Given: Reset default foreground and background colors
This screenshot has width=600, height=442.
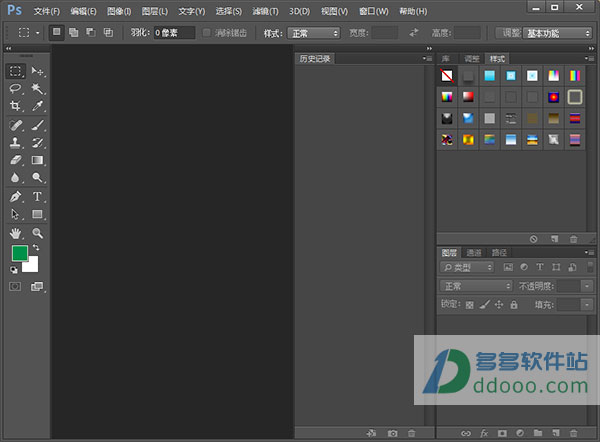Looking at the screenshot, I should point(14,270).
